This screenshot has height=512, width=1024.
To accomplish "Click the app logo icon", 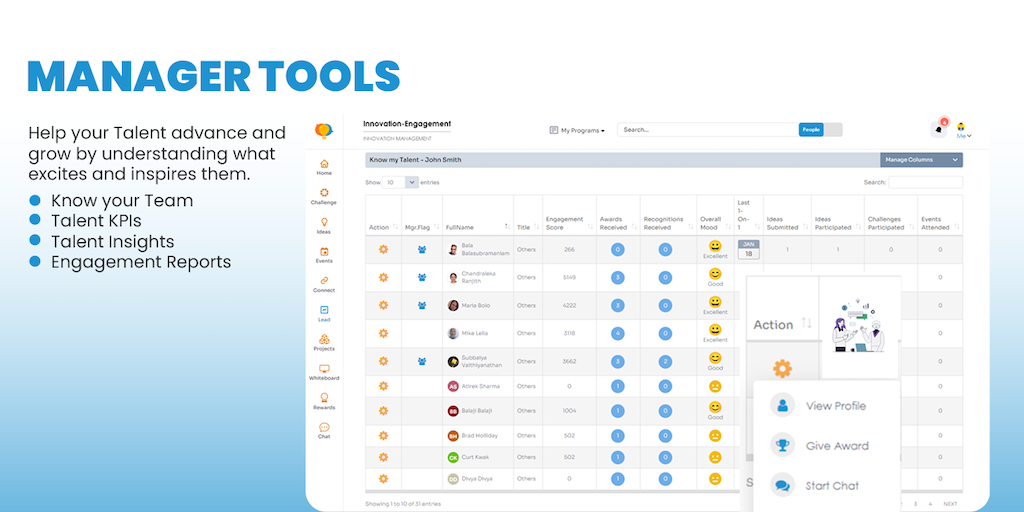I will point(323,131).
